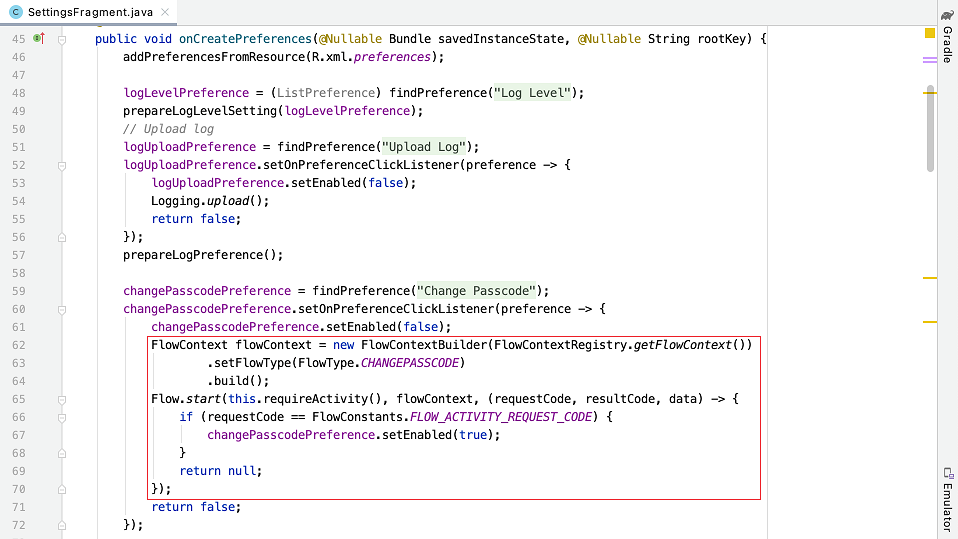Image resolution: width=958 pixels, height=539 pixels.
Task: Click line number 62 in the gutter
Action: pyautogui.click(x=18, y=345)
